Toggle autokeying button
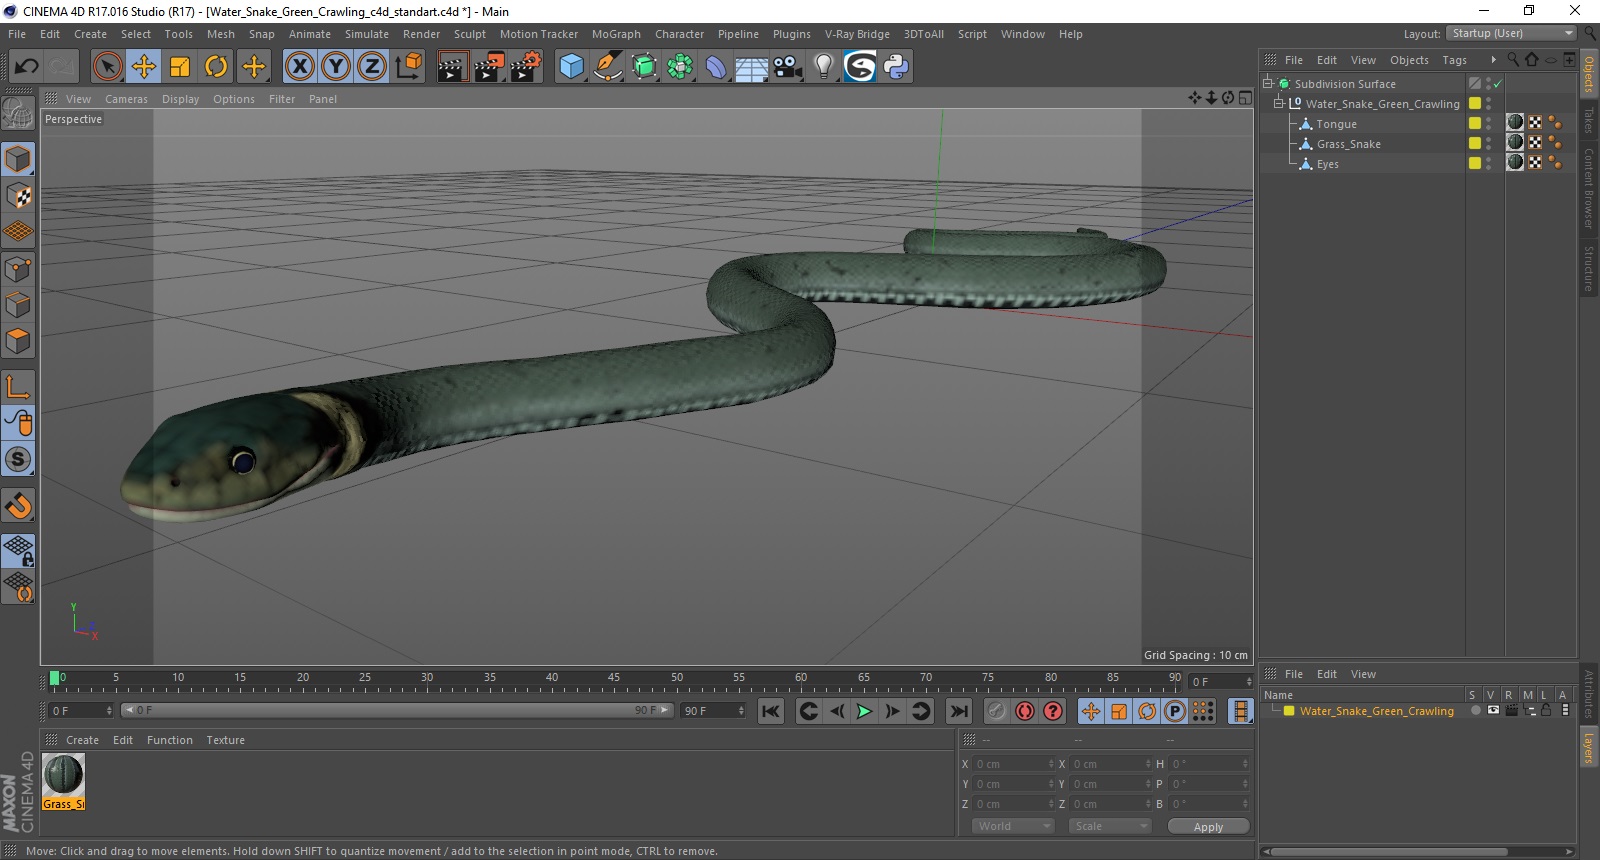This screenshot has width=1600, height=860. pyautogui.click(x=1024, y=711)
